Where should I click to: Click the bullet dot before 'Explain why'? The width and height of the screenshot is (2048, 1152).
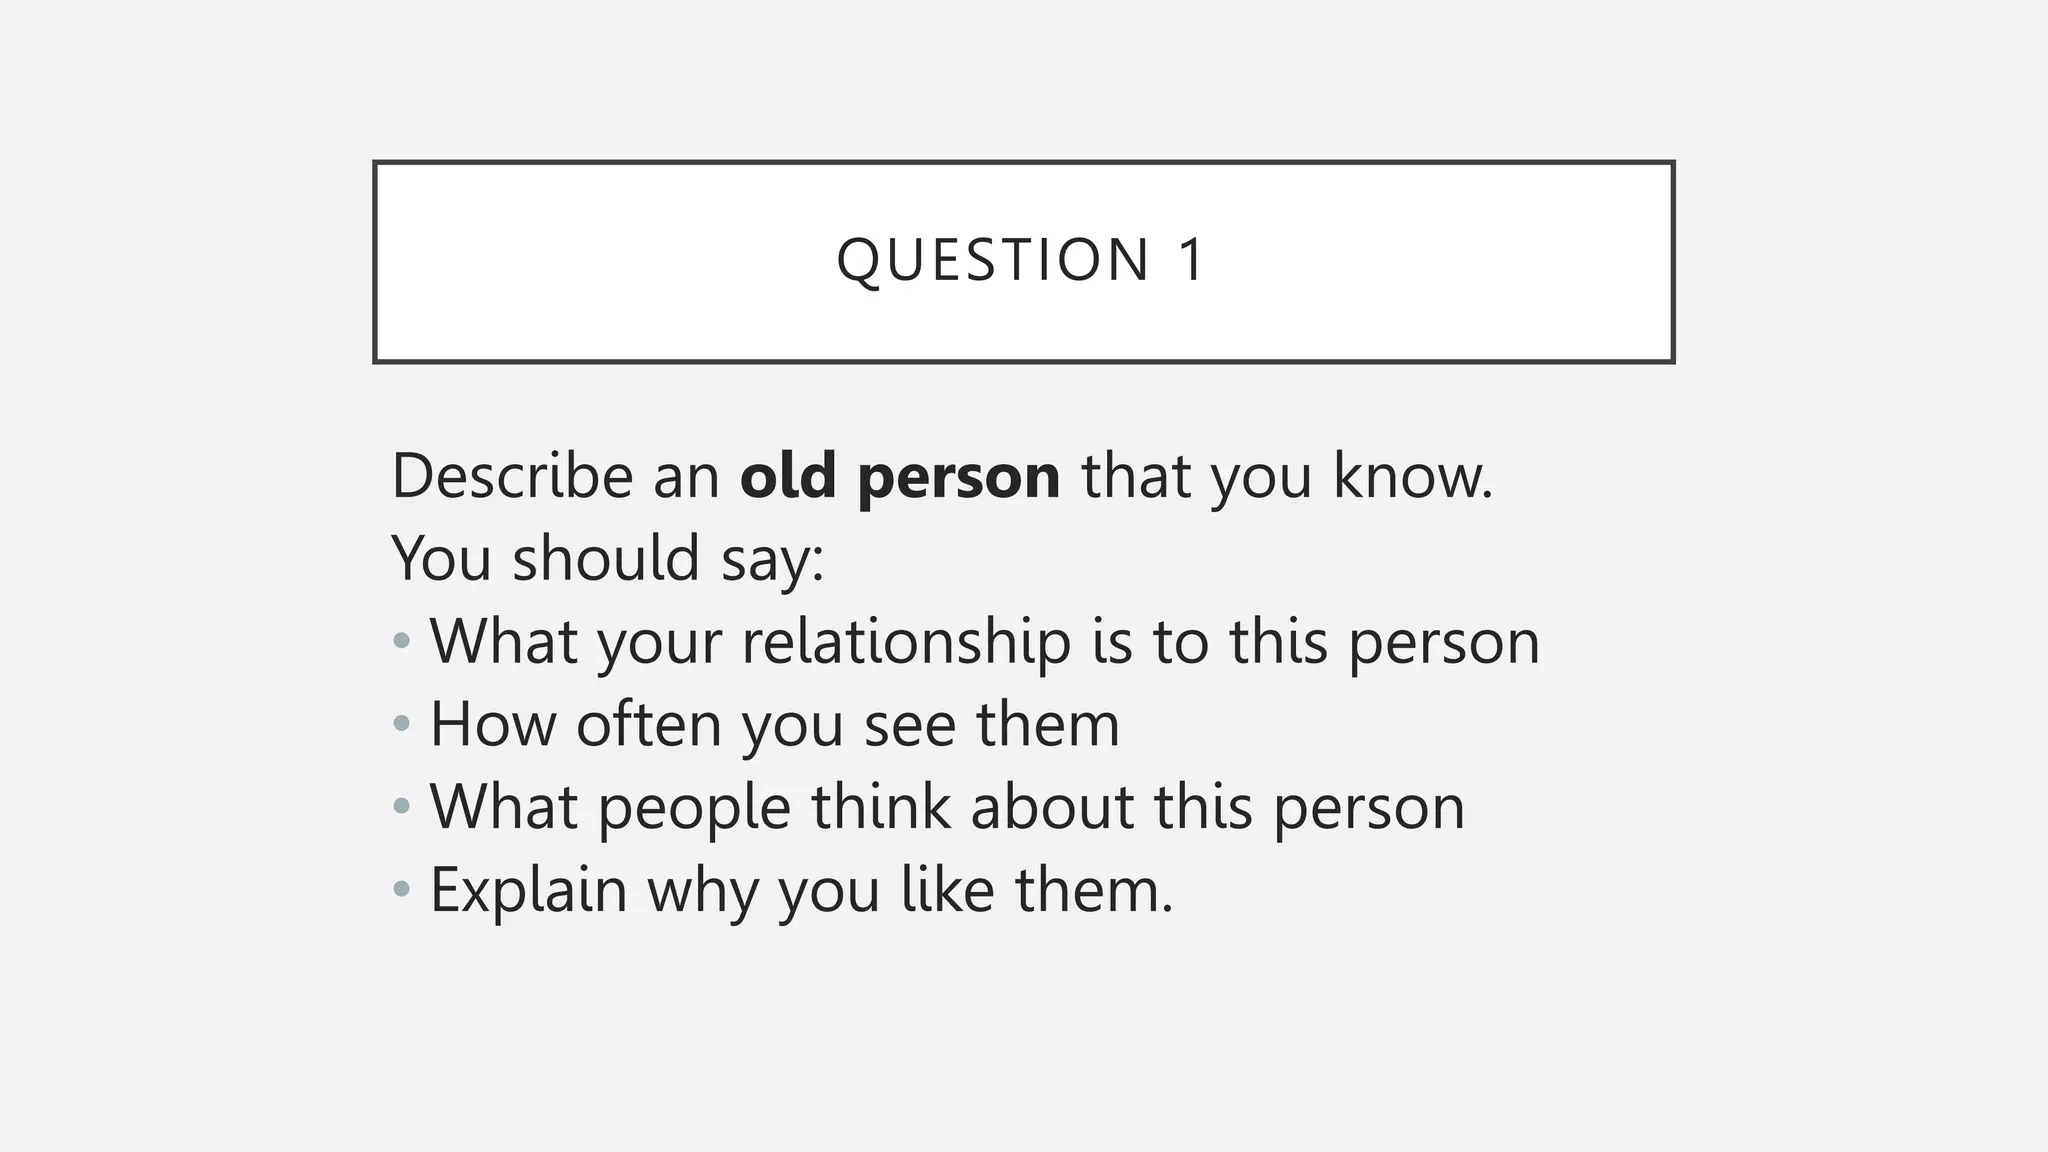[x=402, y=889]
